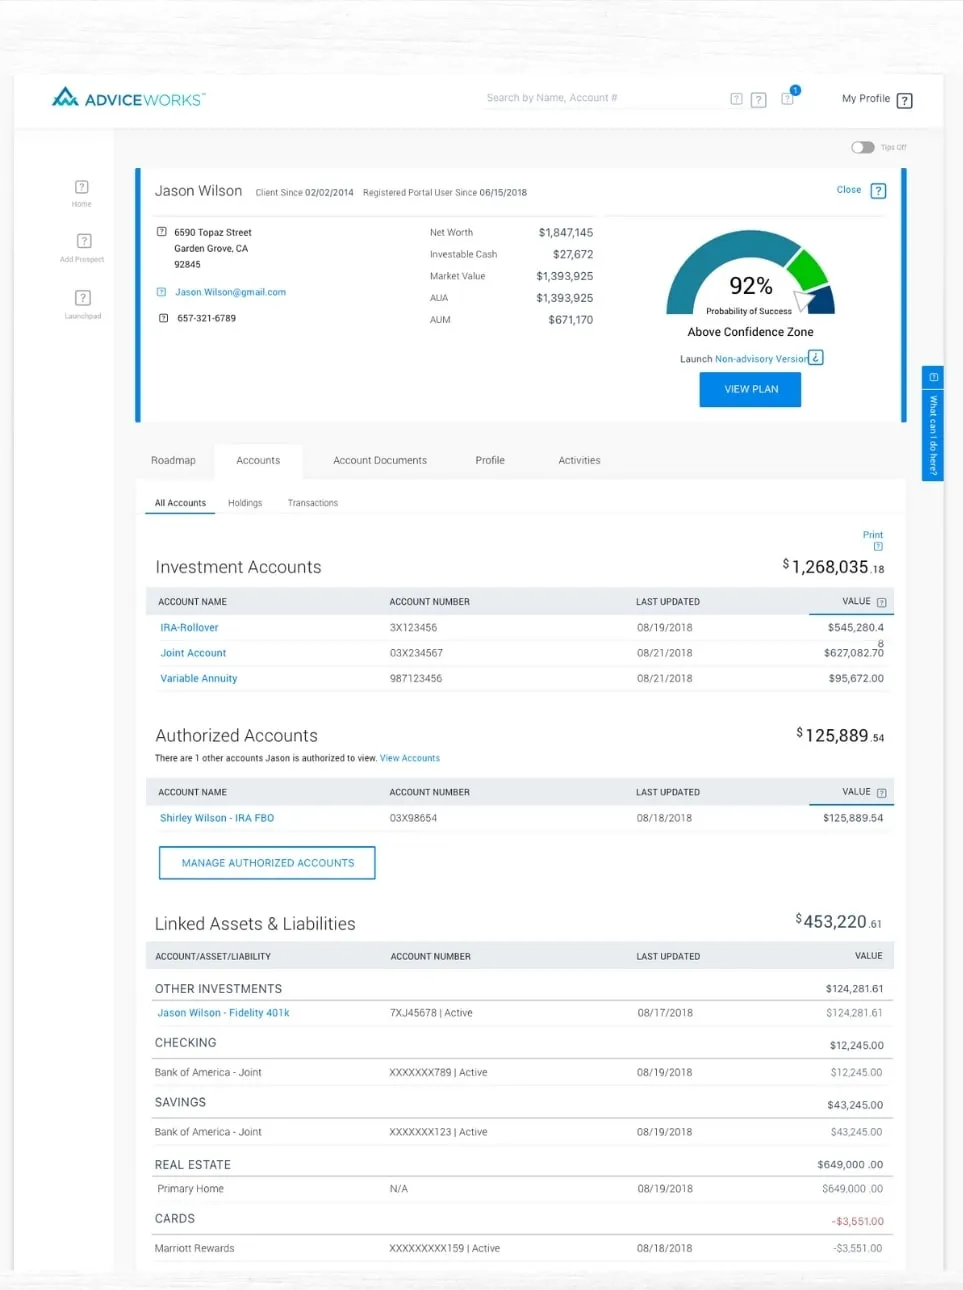
Task: Open the IRA-Rollover account link
Action: (x=189, y=627)
